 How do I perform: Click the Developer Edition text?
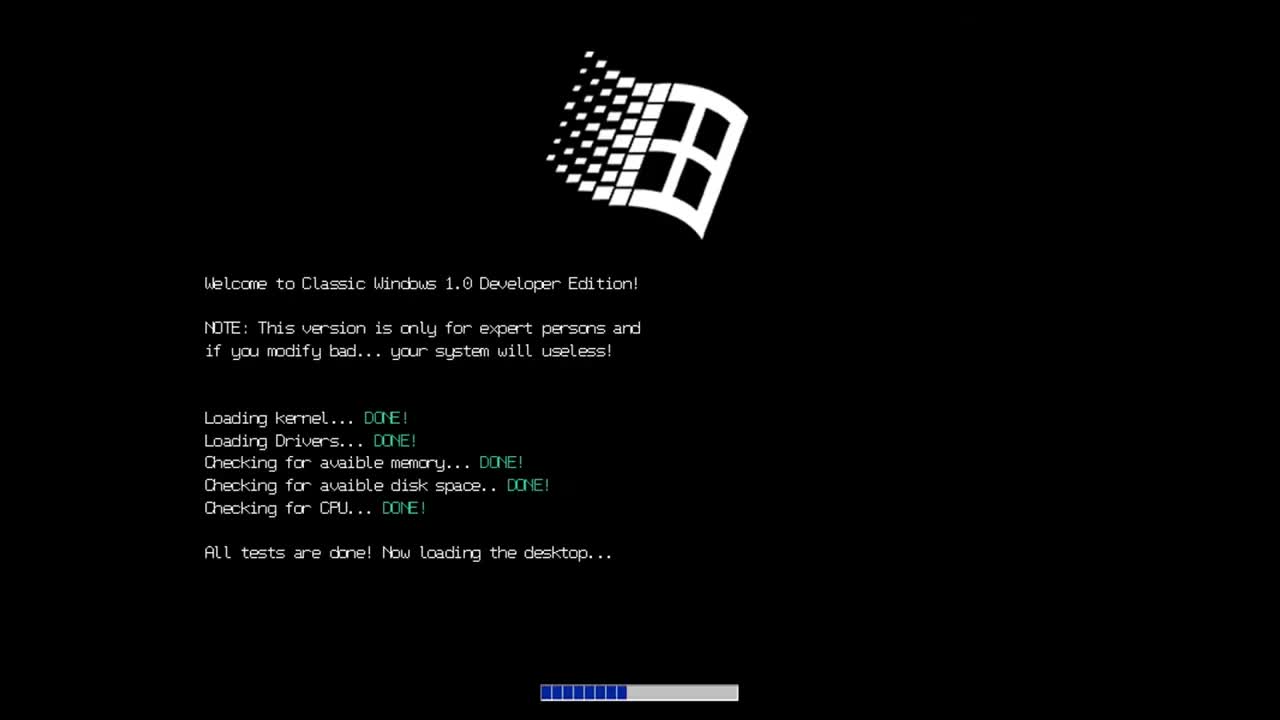[x=559, y=283]
